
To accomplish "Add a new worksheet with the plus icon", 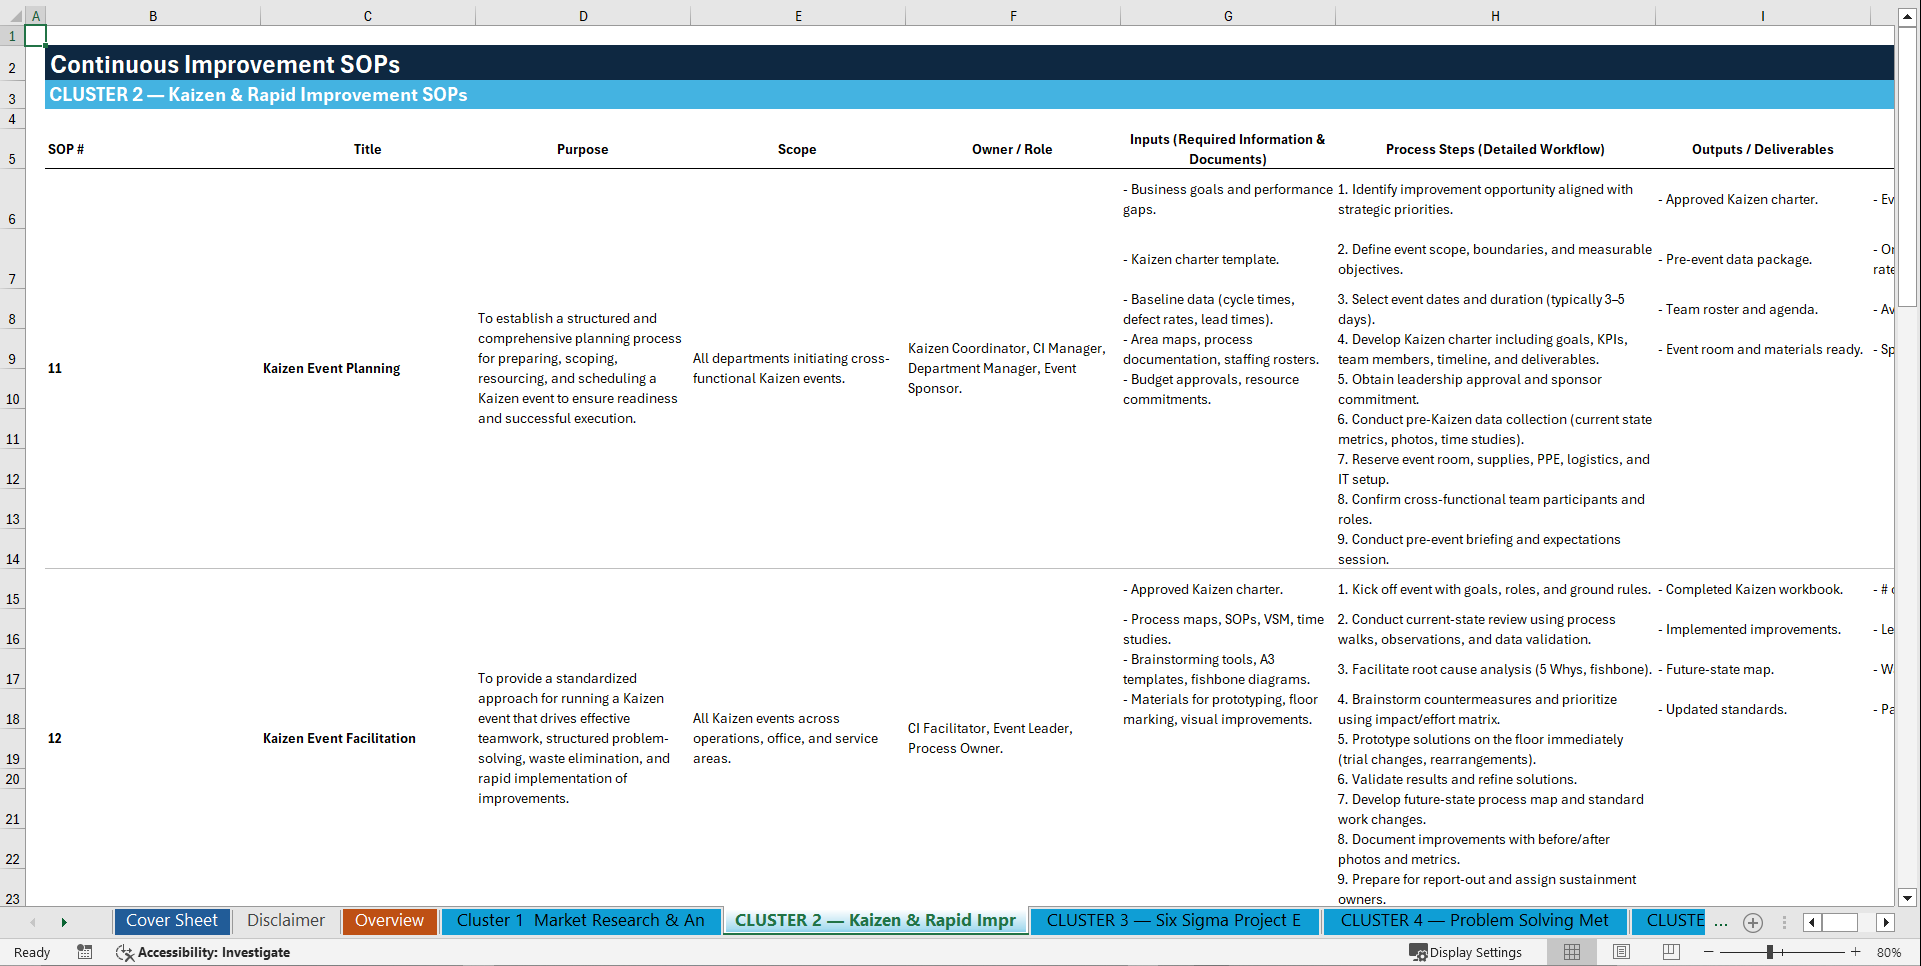I will (x=1752, y=922).
